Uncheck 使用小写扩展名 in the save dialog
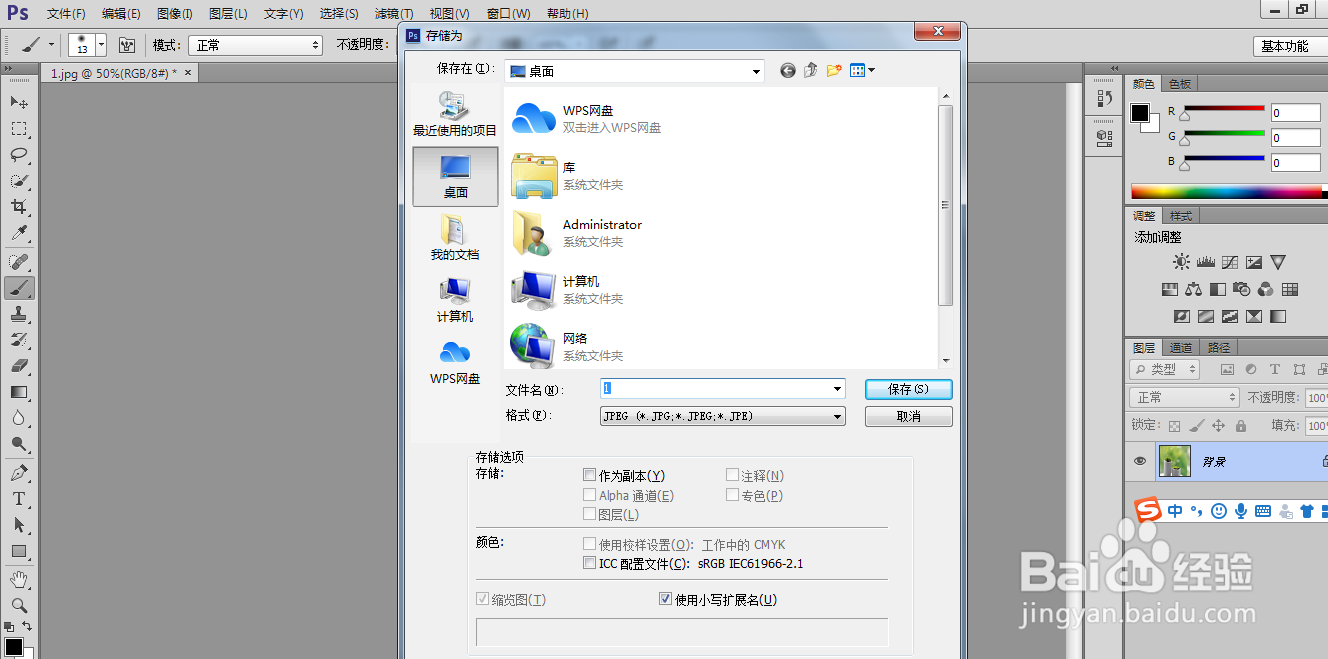 pos(665,598)
